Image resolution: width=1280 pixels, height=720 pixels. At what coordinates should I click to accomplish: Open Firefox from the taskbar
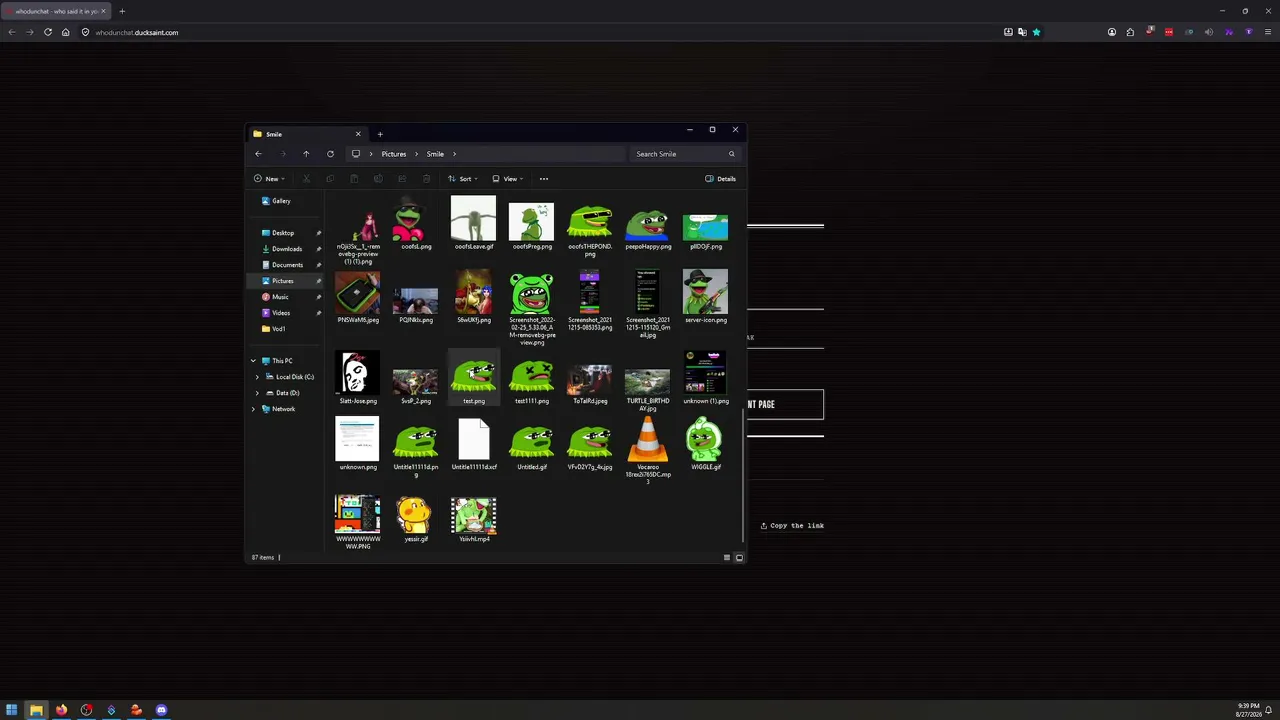tap(61, 710)
